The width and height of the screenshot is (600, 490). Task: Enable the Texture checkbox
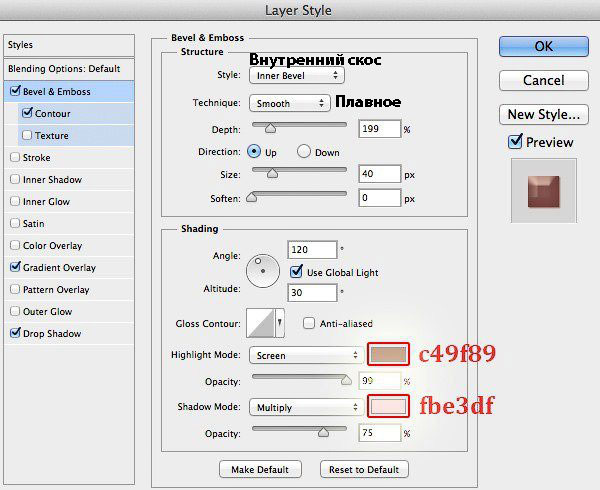27,135
